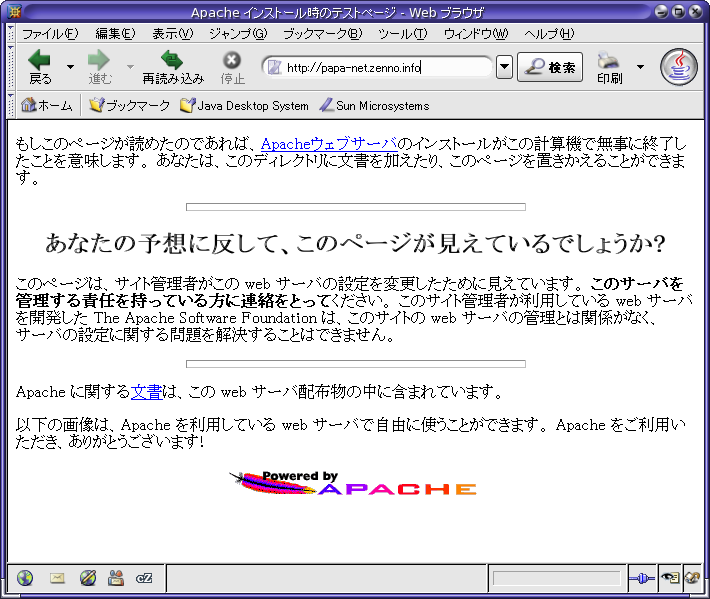The image size is (710, 599).
Task: Click the Powered by Apache logo
Action: coord(353,483)
